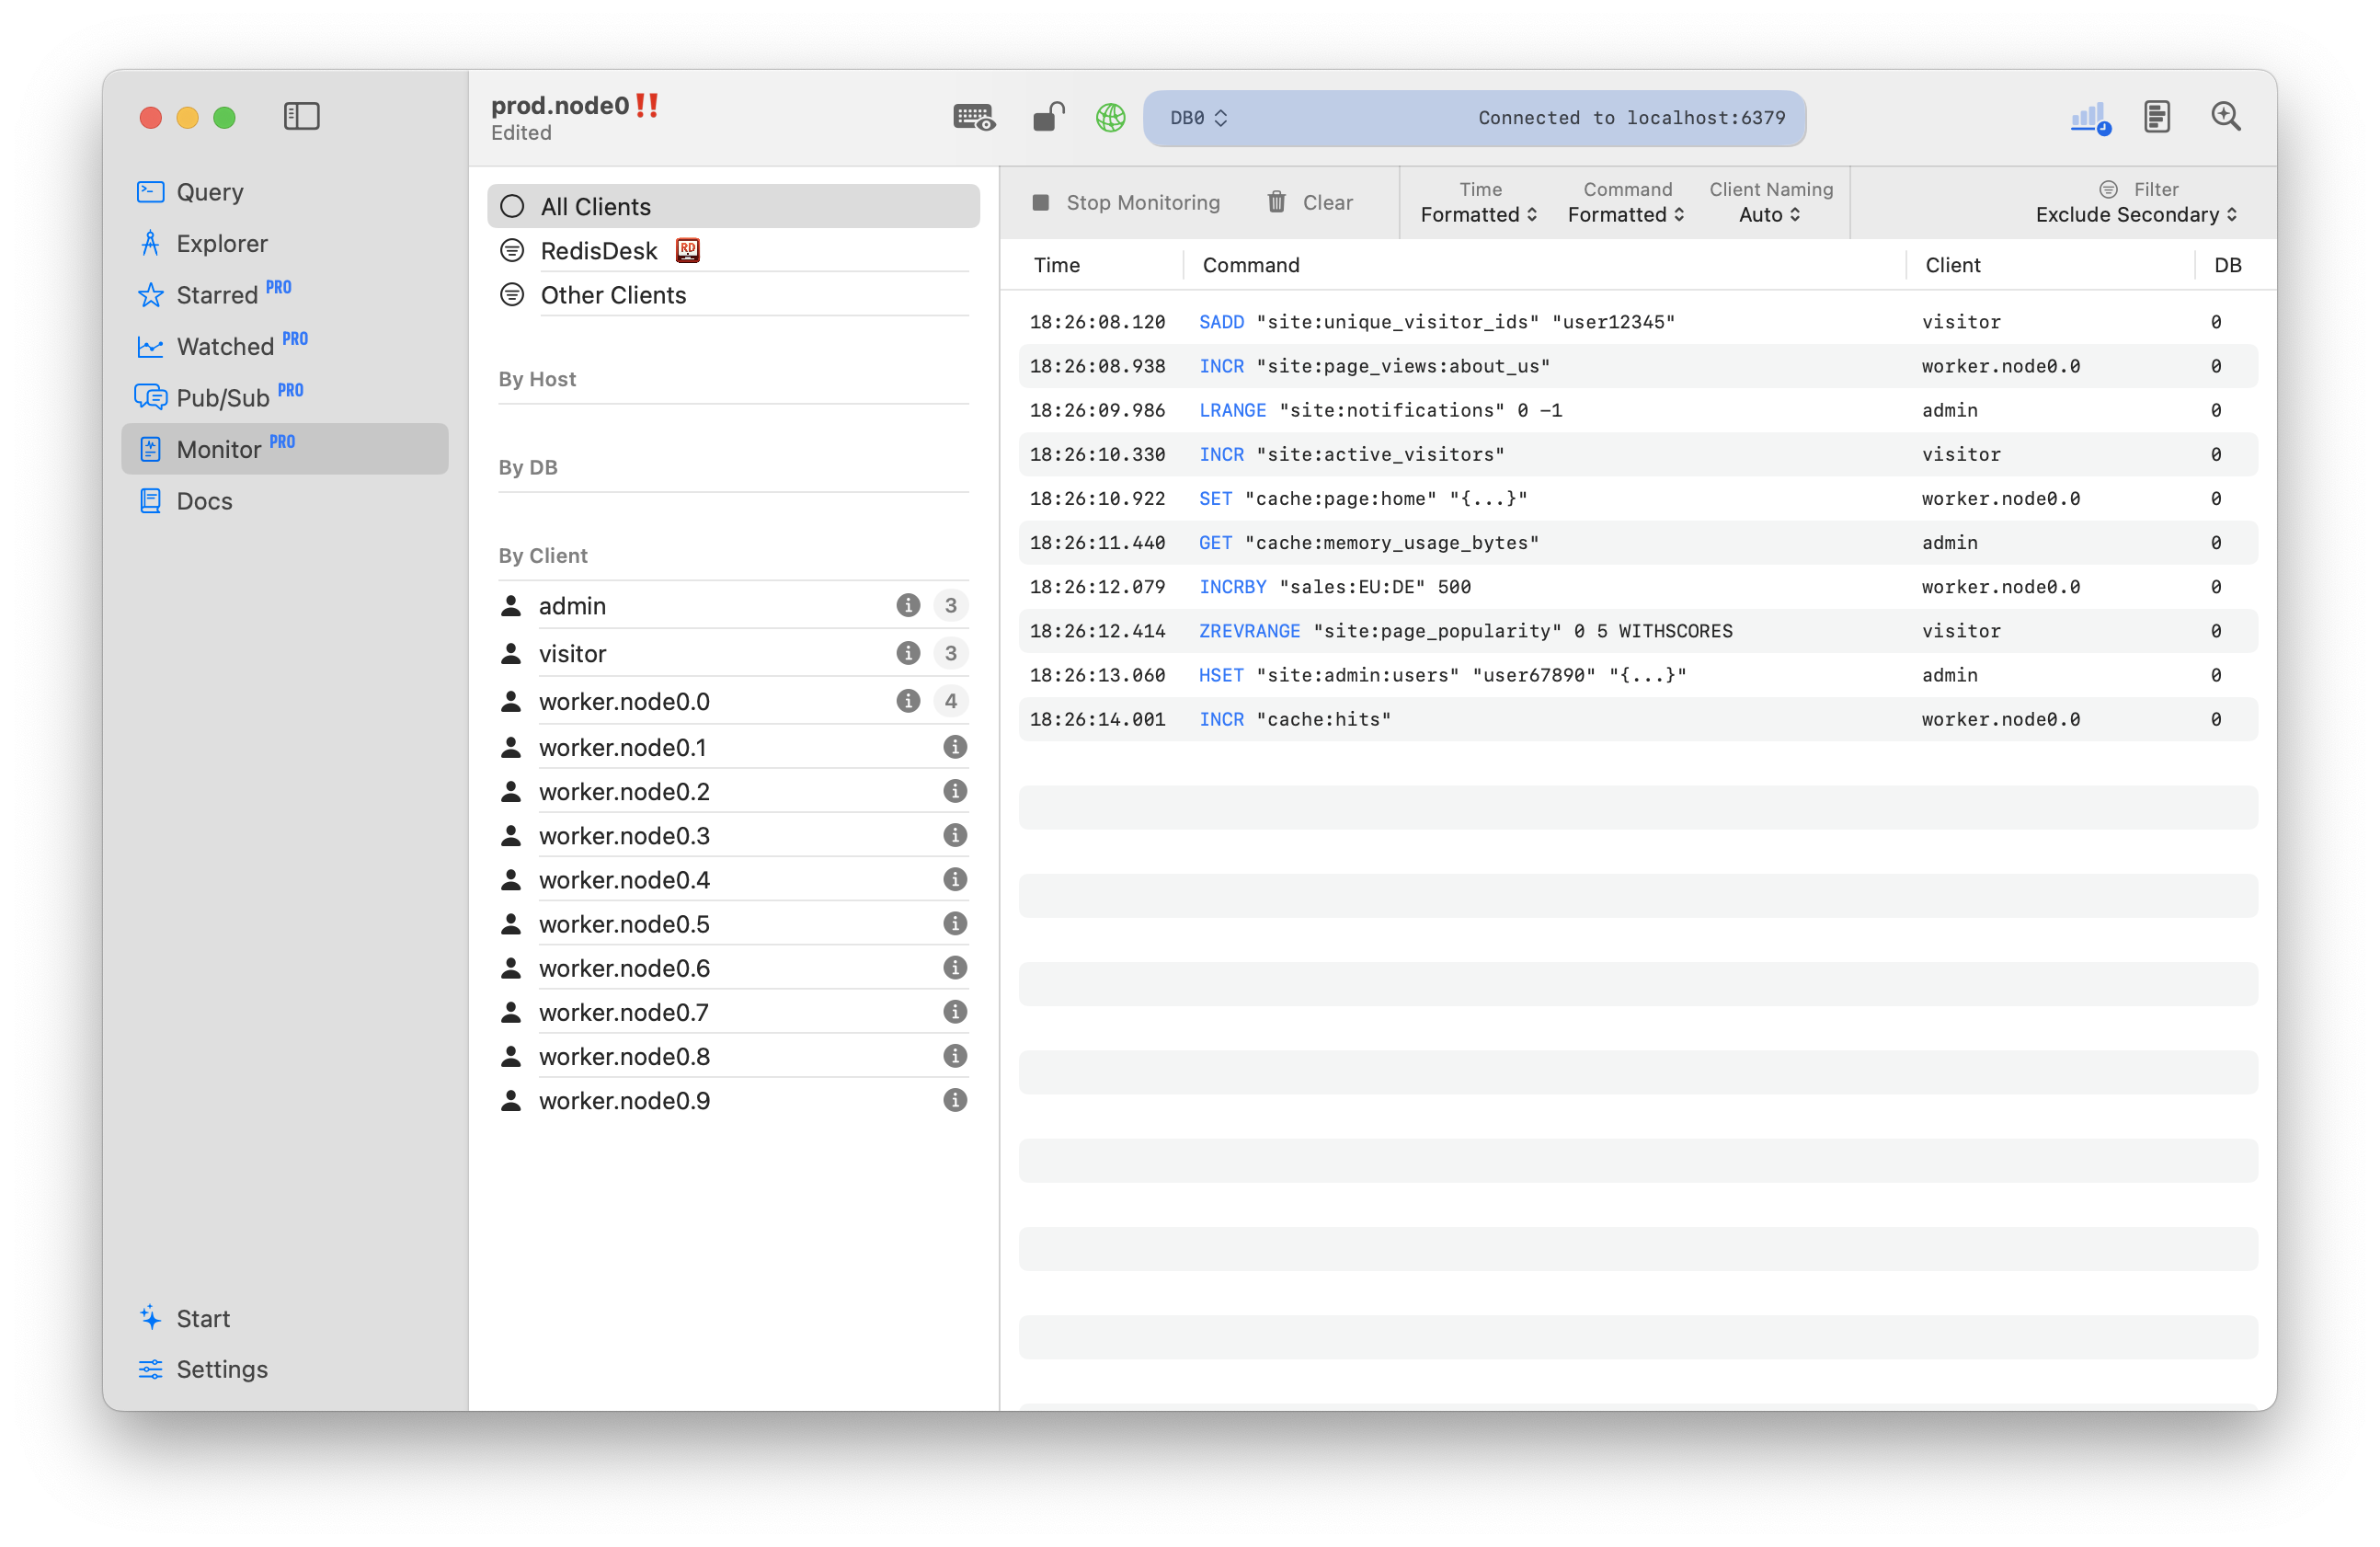Viewport: 2380px width, 1547px height.
Task: Open the document log icon
Action: click(x=2157, y=118)
